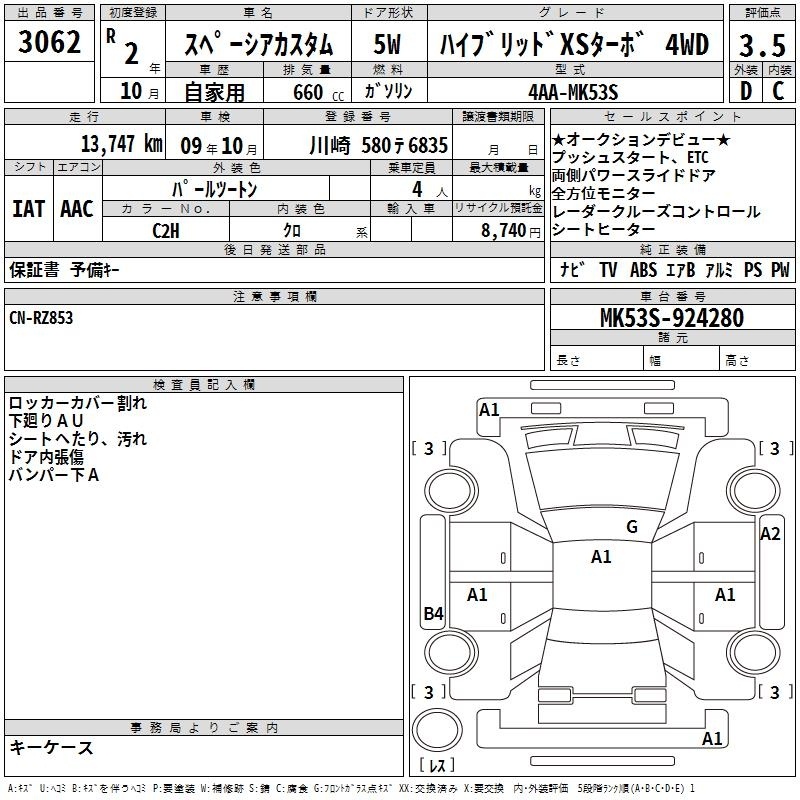Click the IAT shift type cell
Screen dimensions: 800x800
29,208
